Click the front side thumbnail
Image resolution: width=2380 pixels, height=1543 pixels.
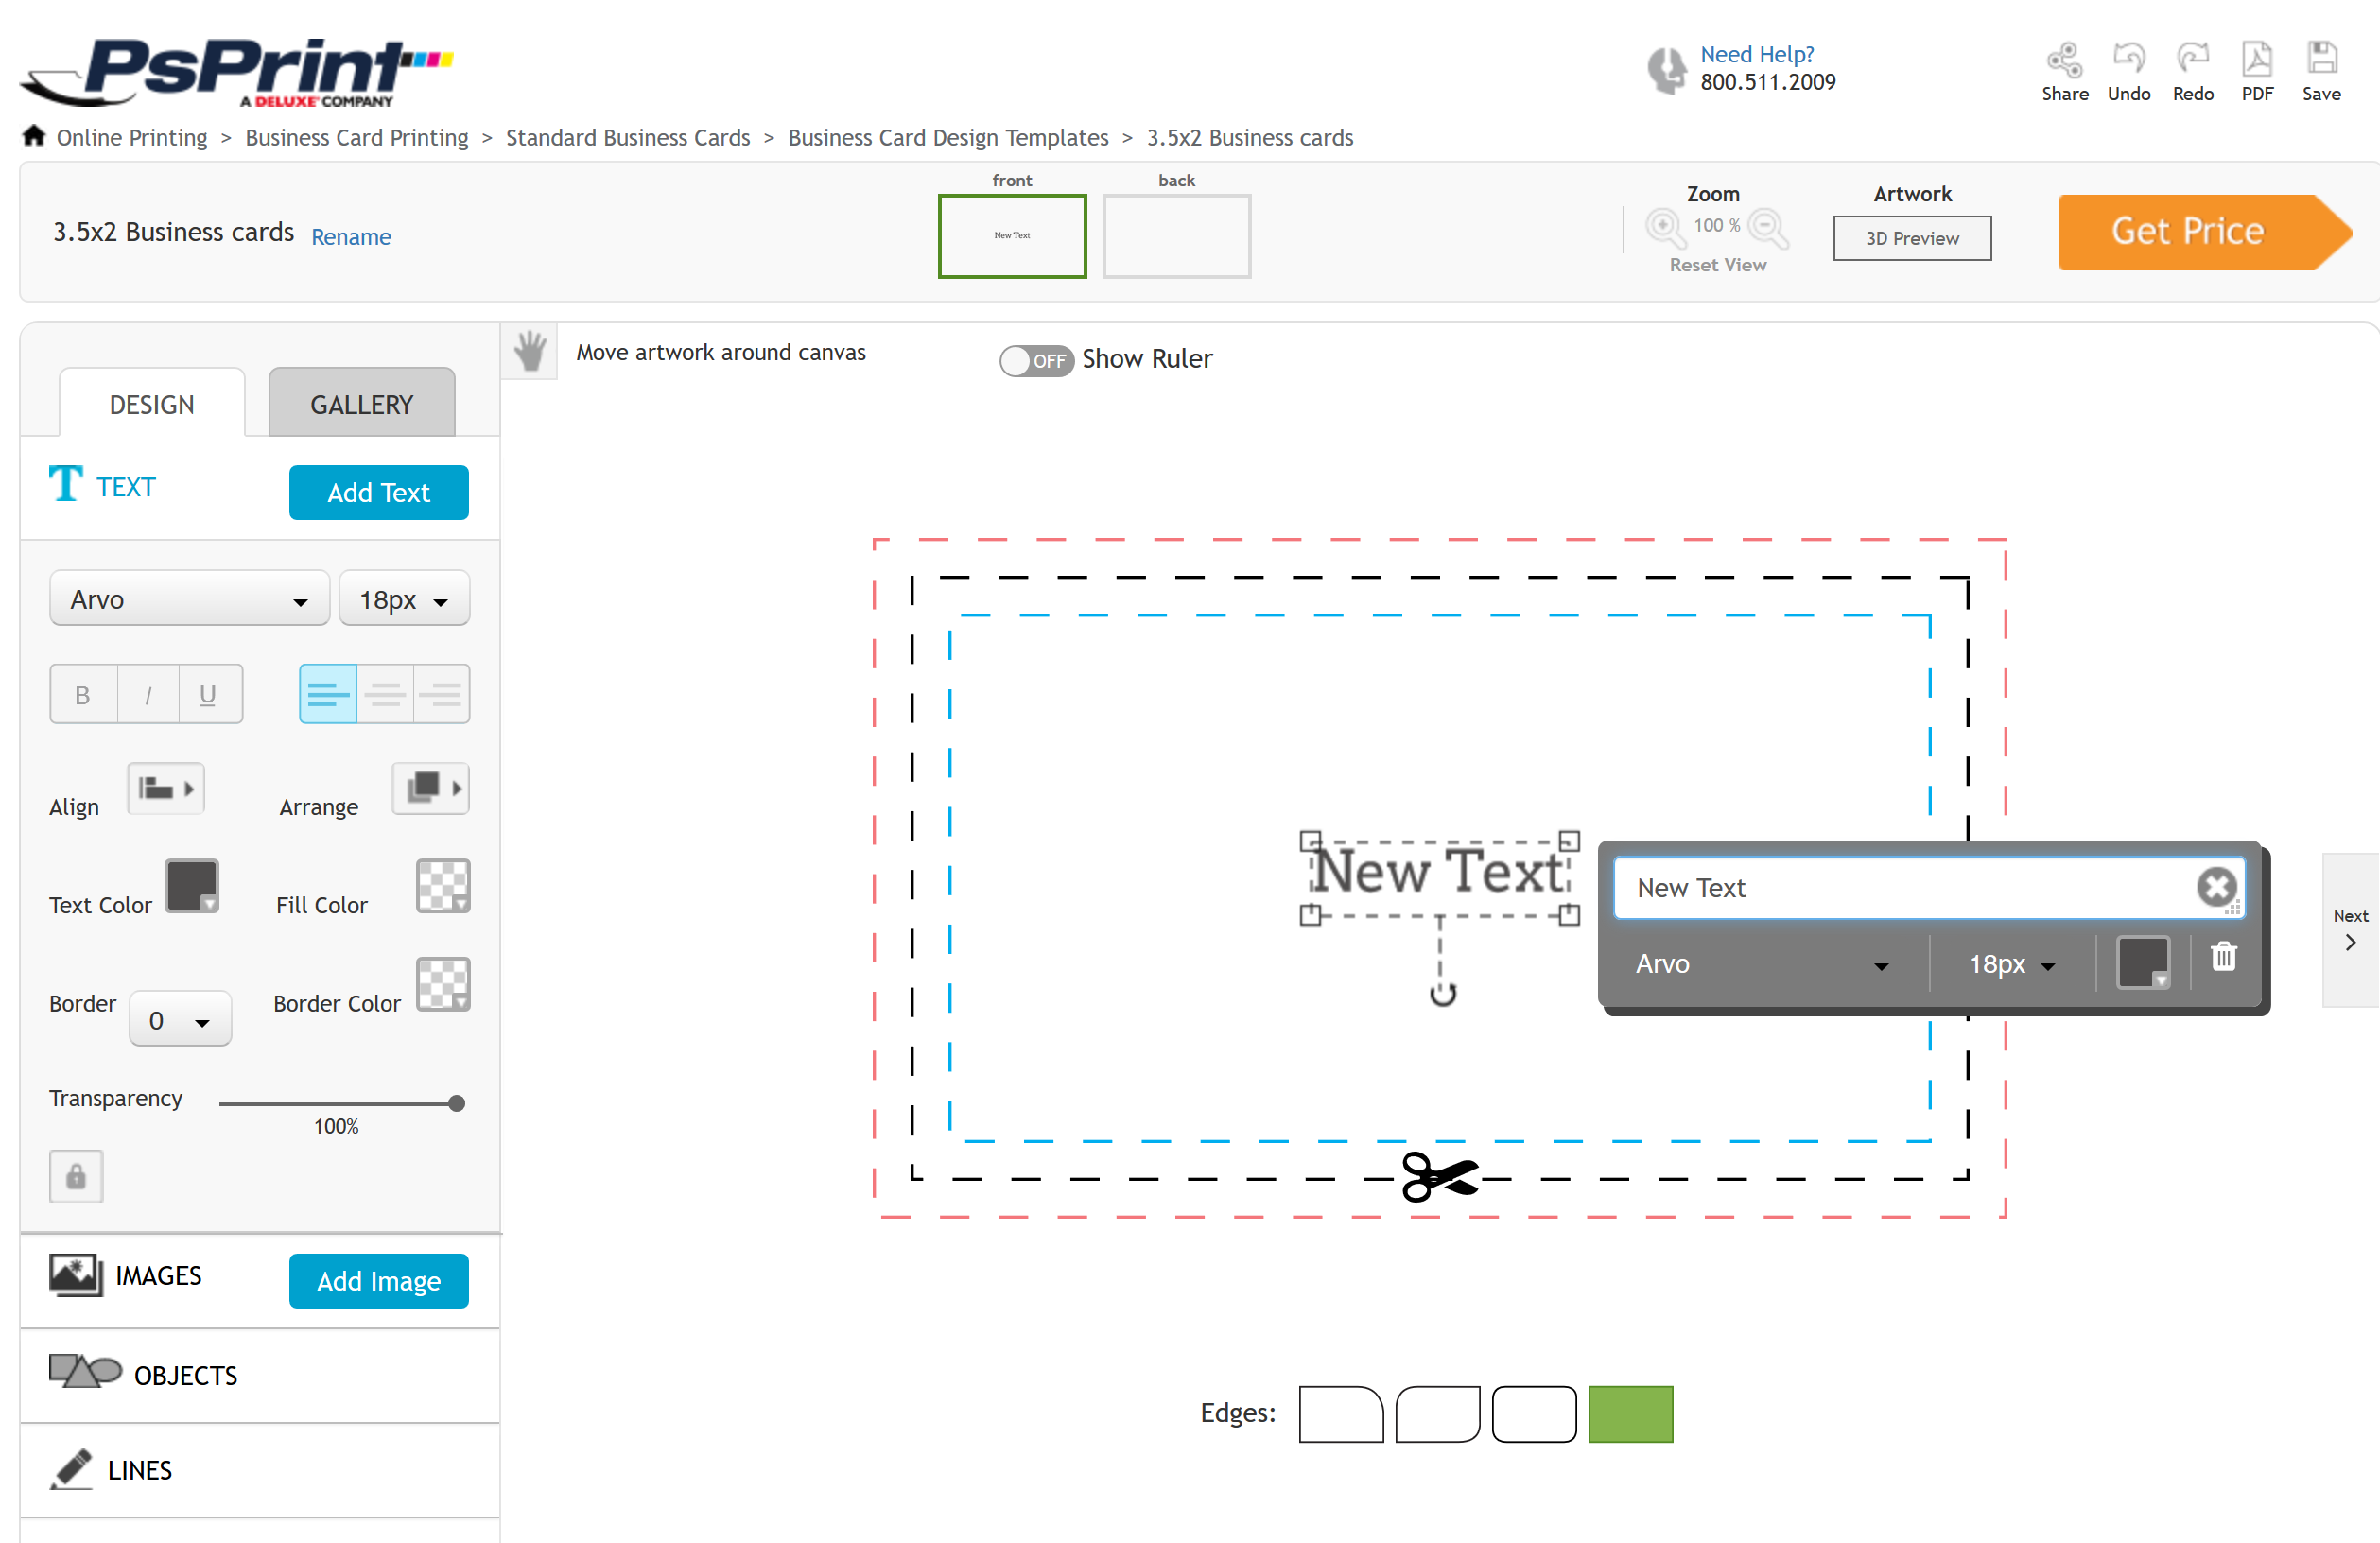point(1013,233)
